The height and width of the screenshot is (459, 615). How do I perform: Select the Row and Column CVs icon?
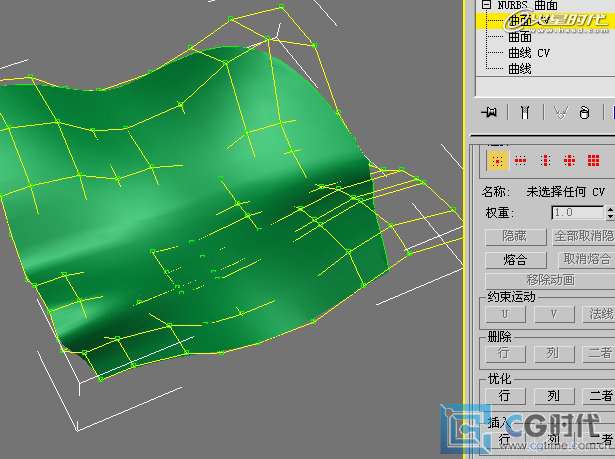[x=570, y=160]
